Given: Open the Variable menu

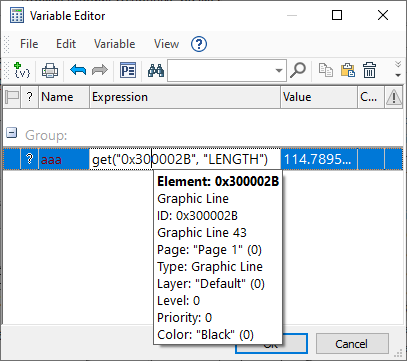Looking at the screenshot, I should coord(114,44).
